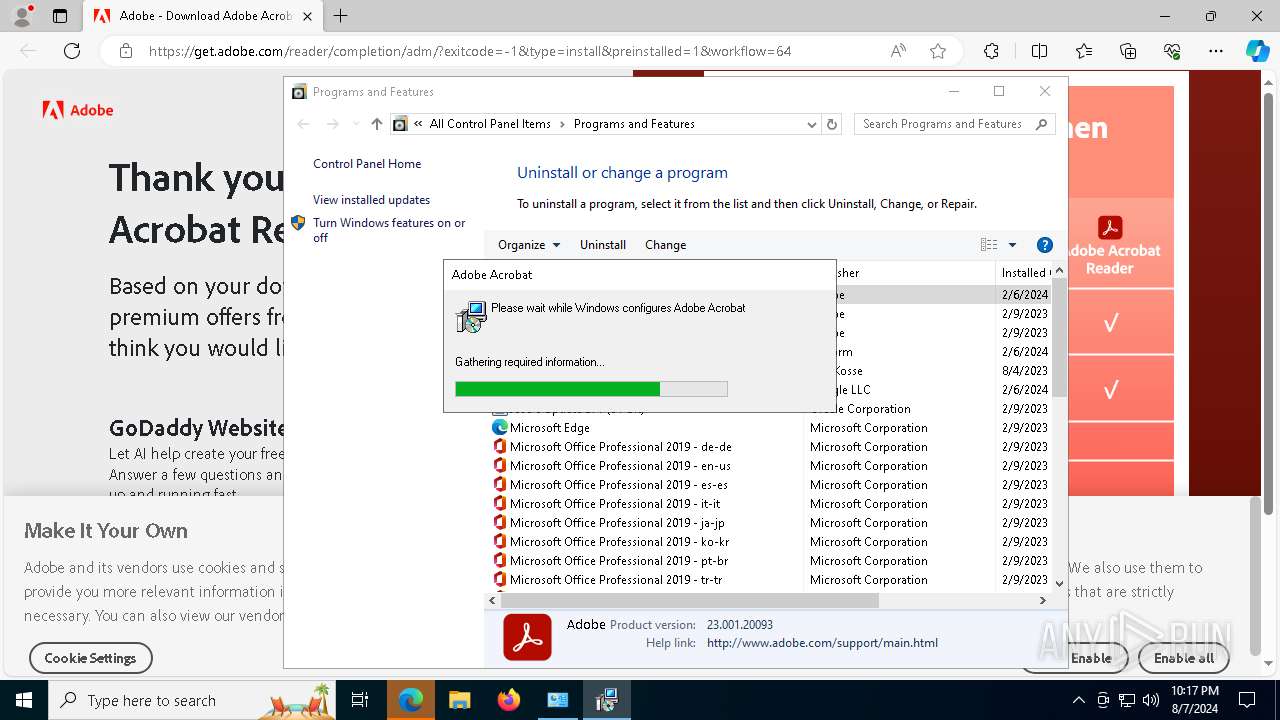Click All Control Panel Items breadcrumb

pyautogui.click(x=490, y=124)
